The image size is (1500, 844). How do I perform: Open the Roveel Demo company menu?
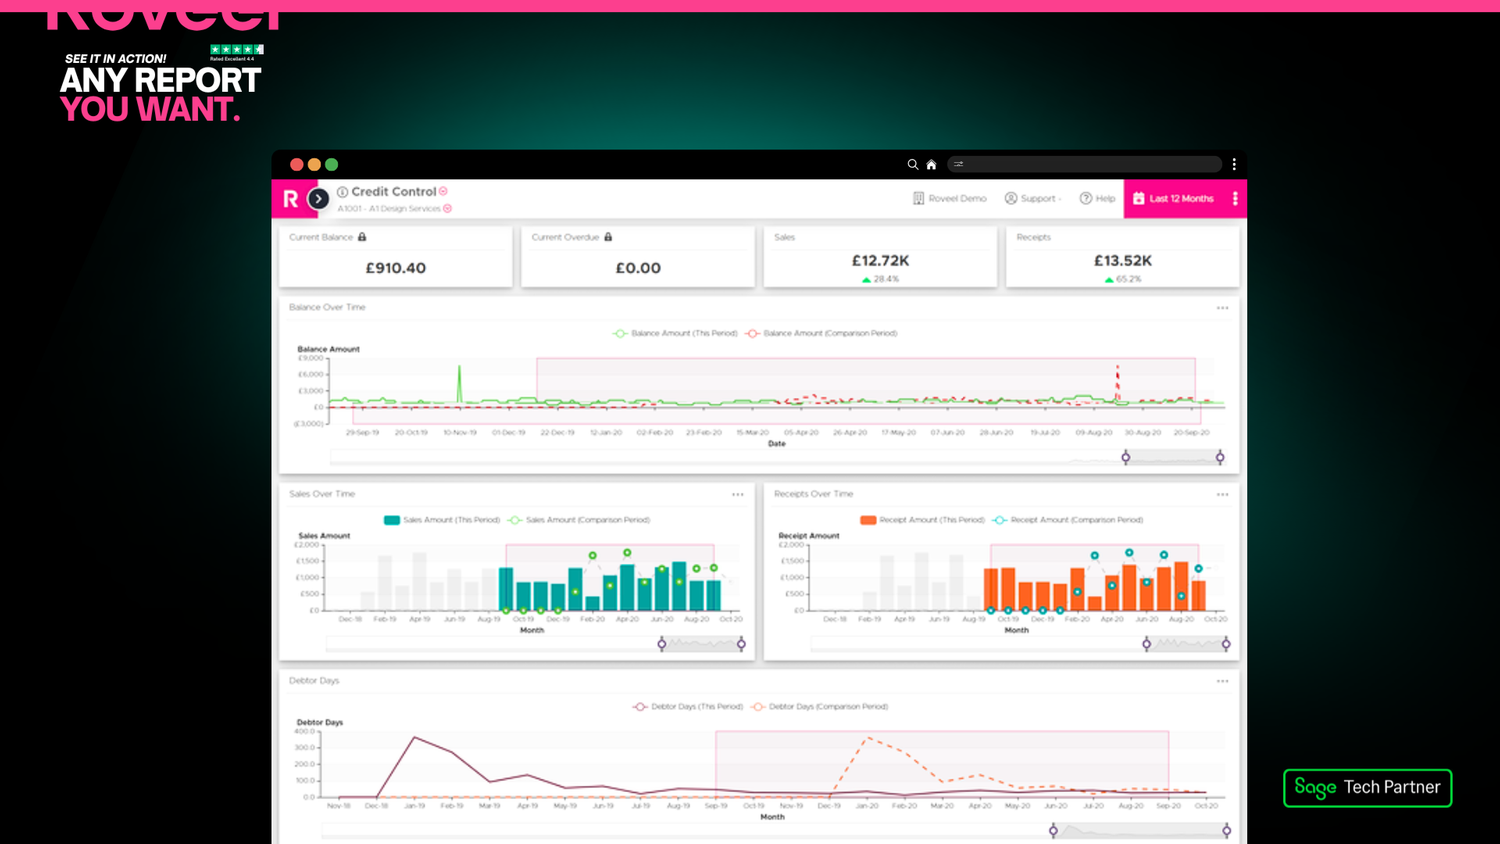[949, 199]
